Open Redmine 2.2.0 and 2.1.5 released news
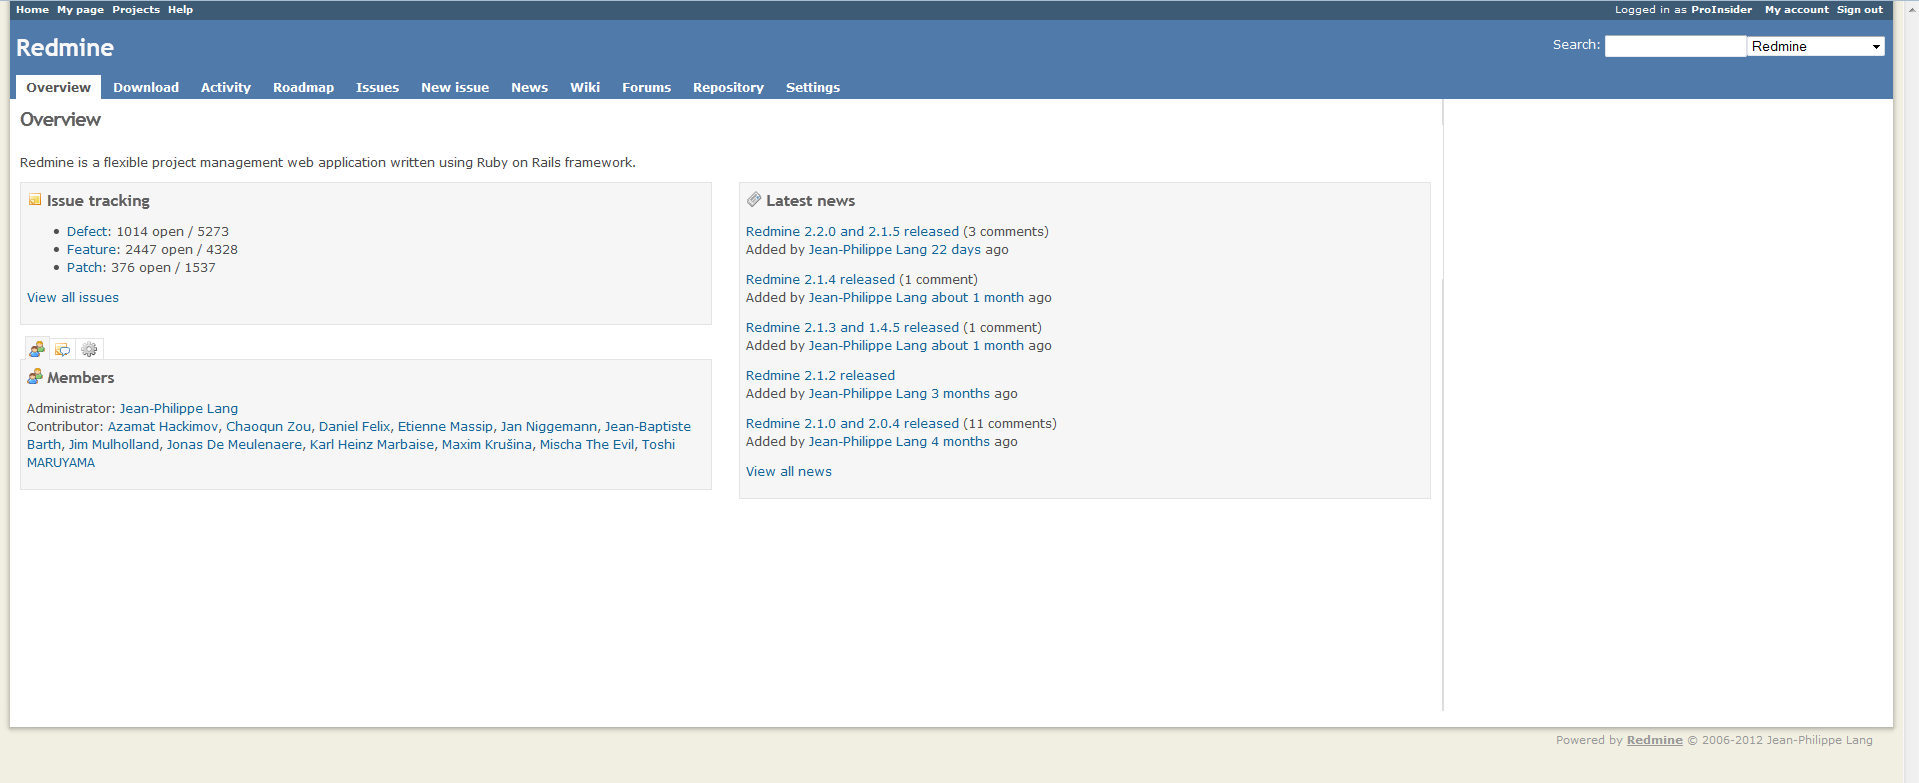The width and height of the screenshot is (1919, 783). point(852,231)
